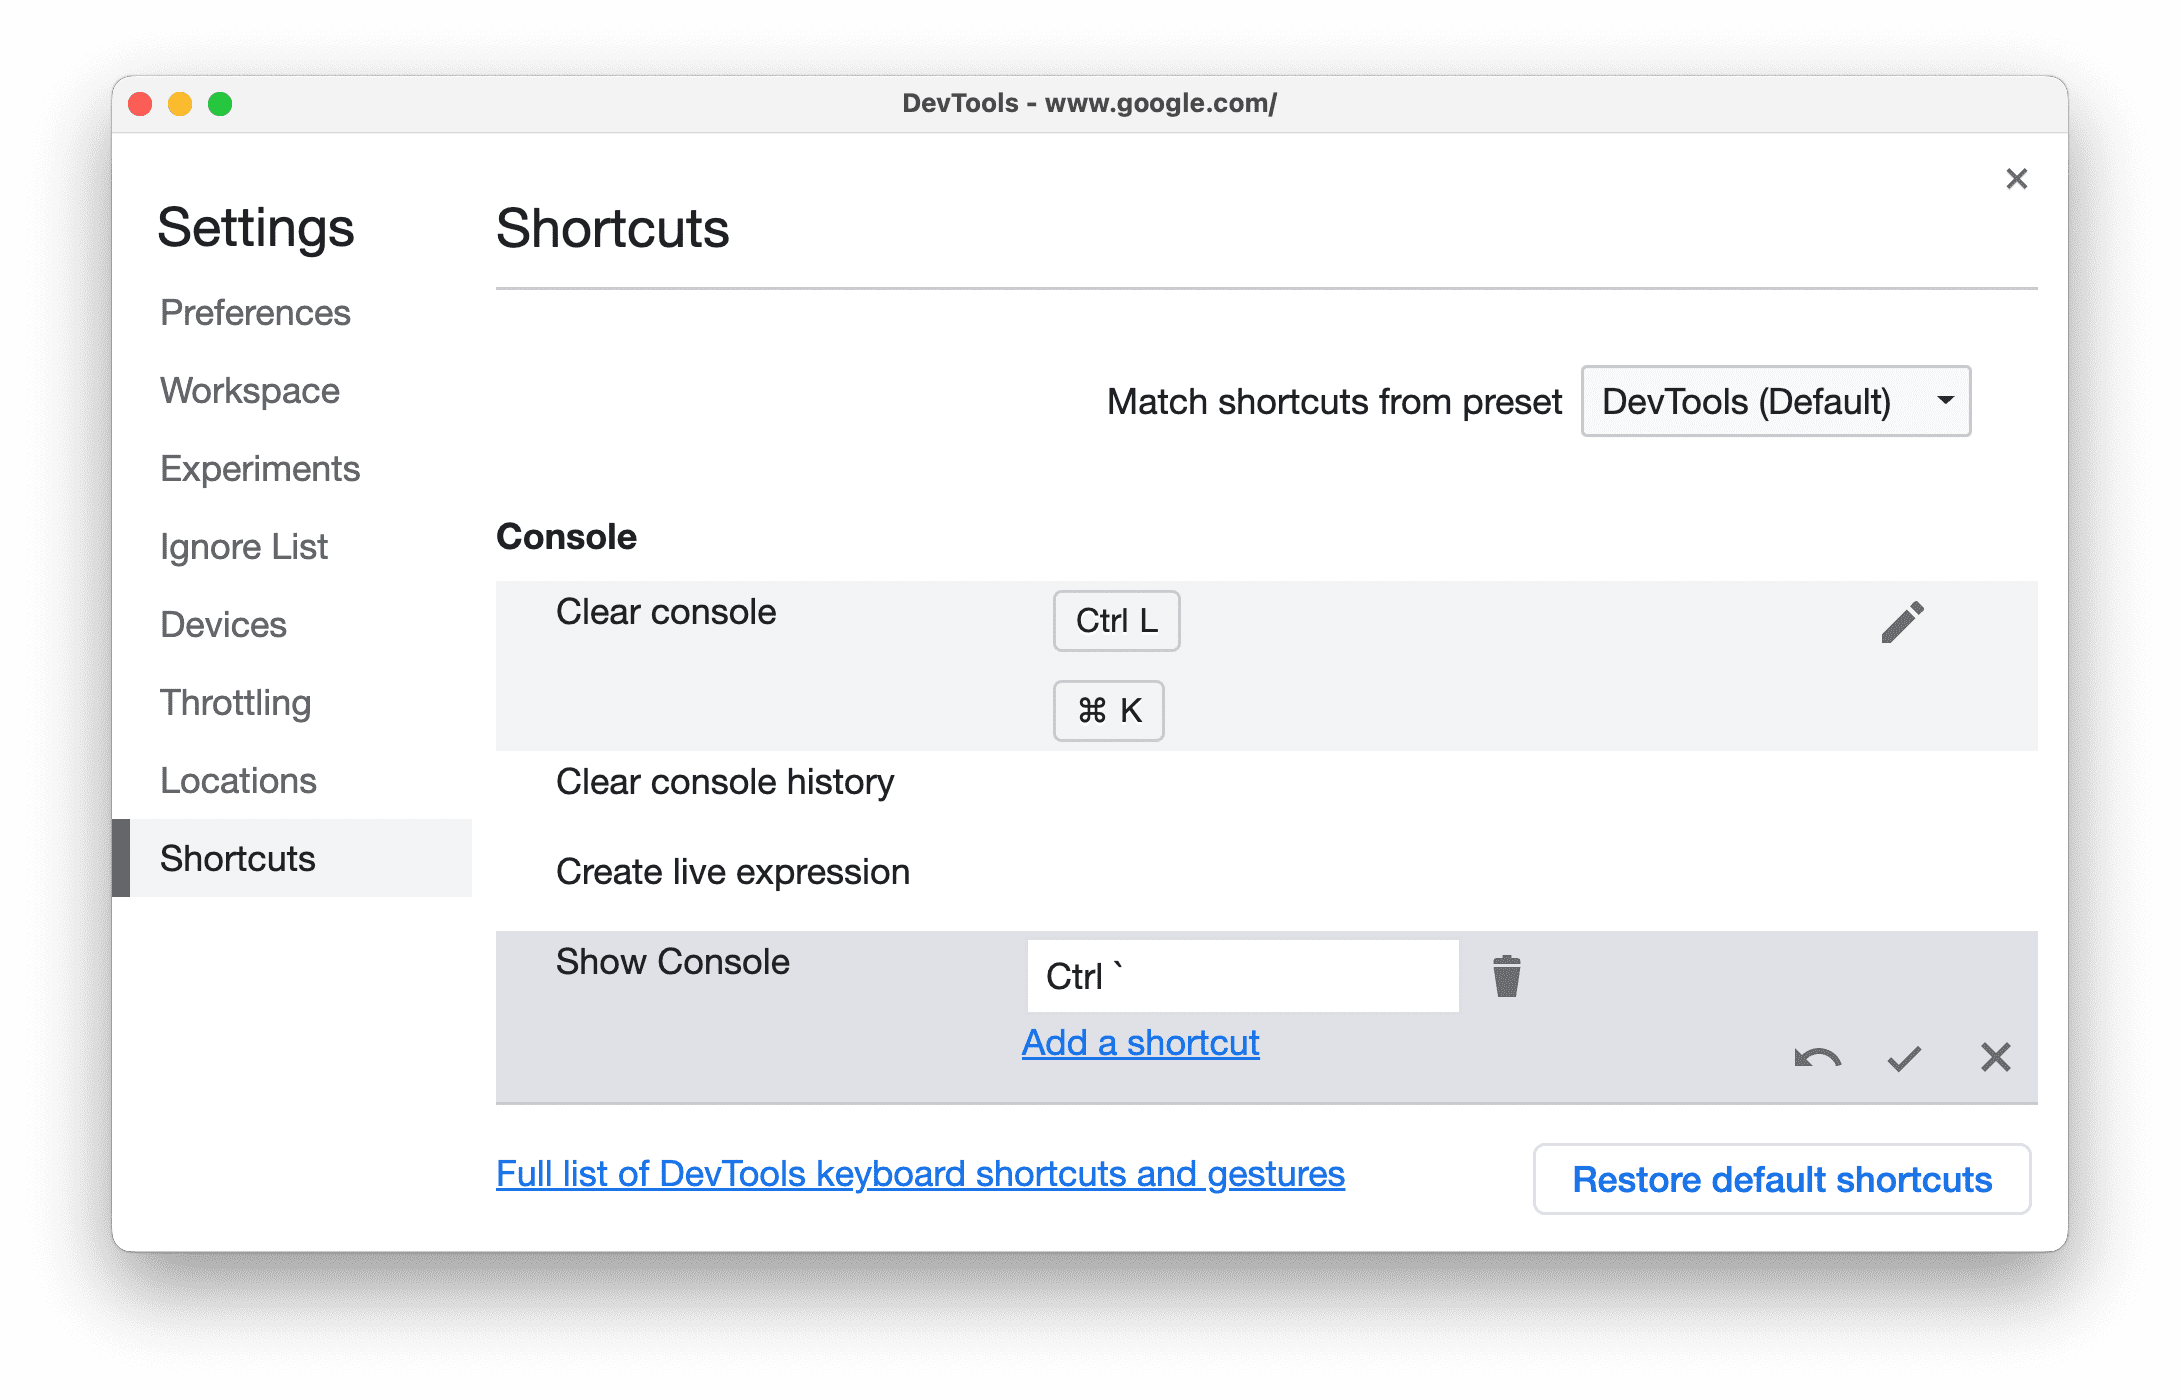Click the delete trash icon for Show Console
2180x1400 pixels.
pyautogui.click(x=1506, y=976)
